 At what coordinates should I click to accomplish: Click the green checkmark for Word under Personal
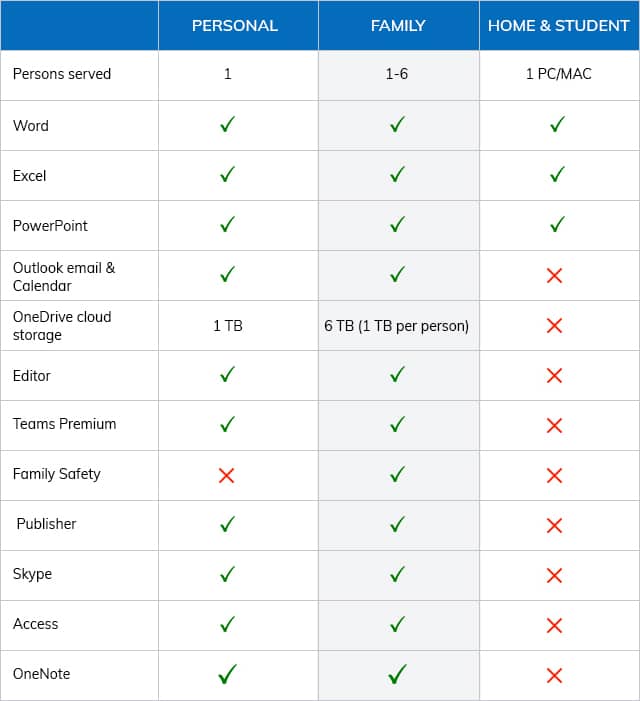tap(227, 124)
